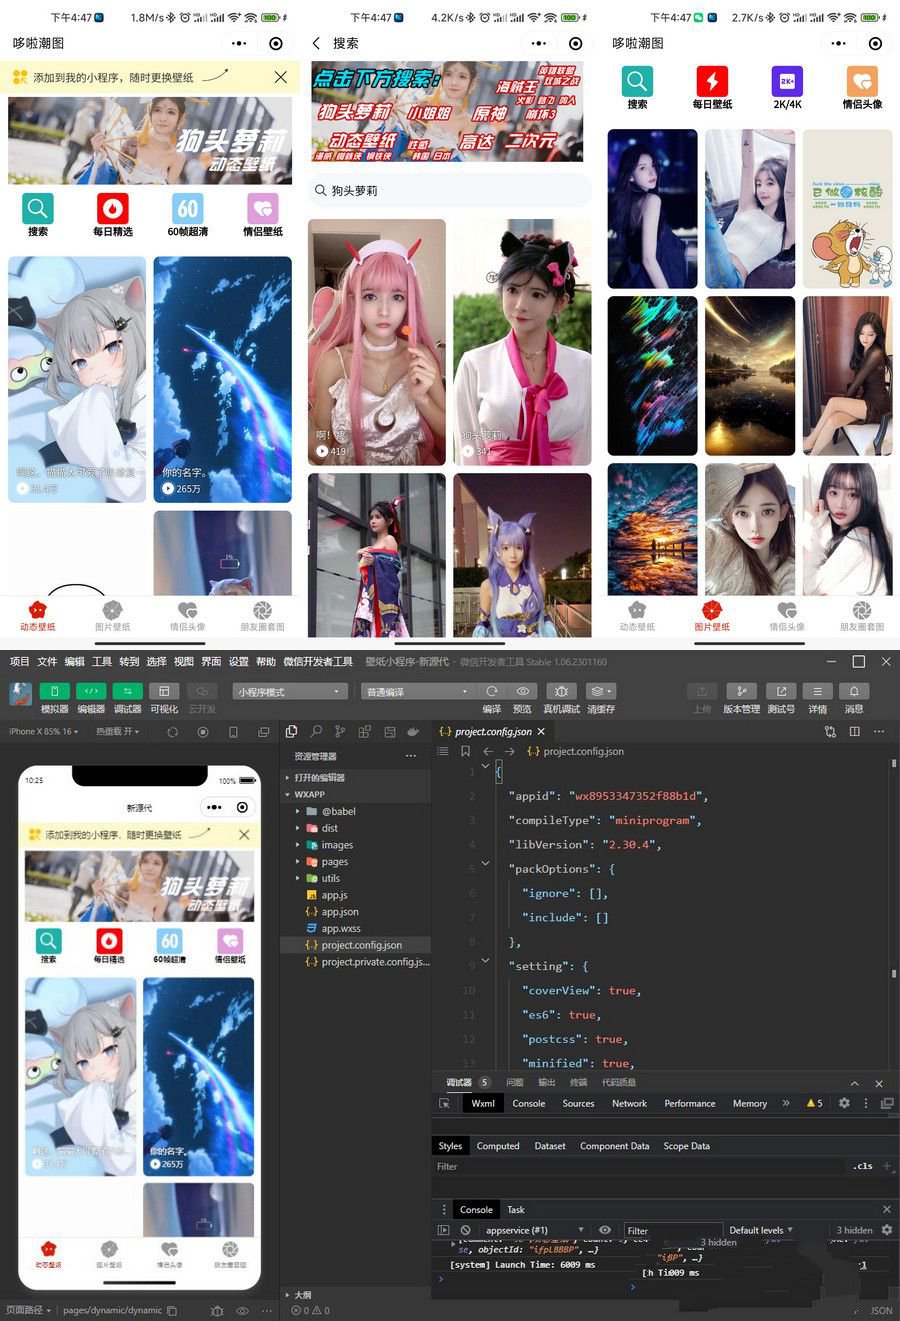Click the 详情 (Details) button
900x1321 pixels.
coord(817,691)
